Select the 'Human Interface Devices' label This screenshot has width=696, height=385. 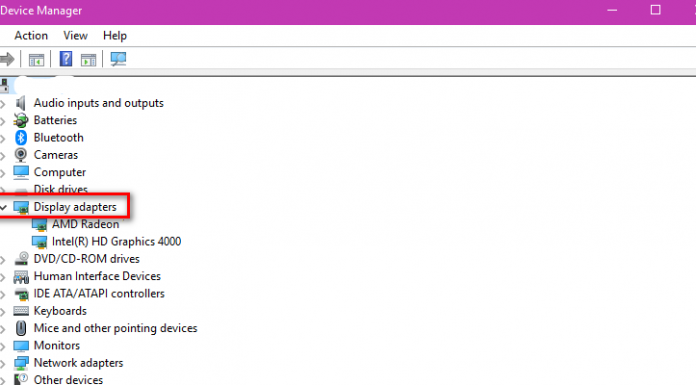coord(97,276)
